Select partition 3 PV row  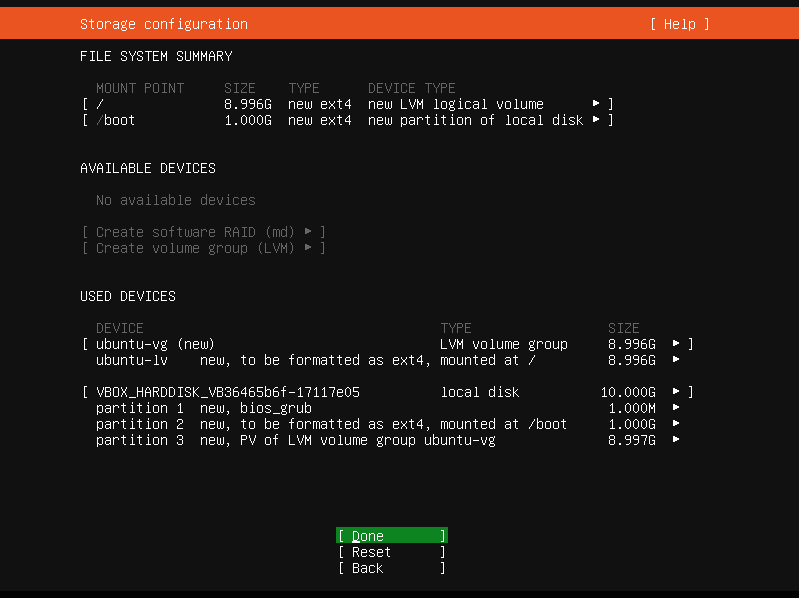click(x=387, y=440)
